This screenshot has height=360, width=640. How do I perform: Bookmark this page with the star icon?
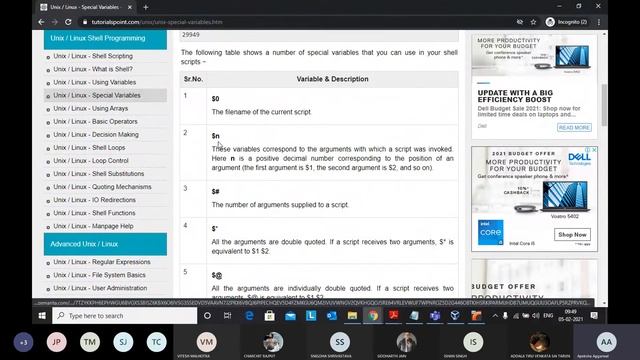[x=533, y=22]
